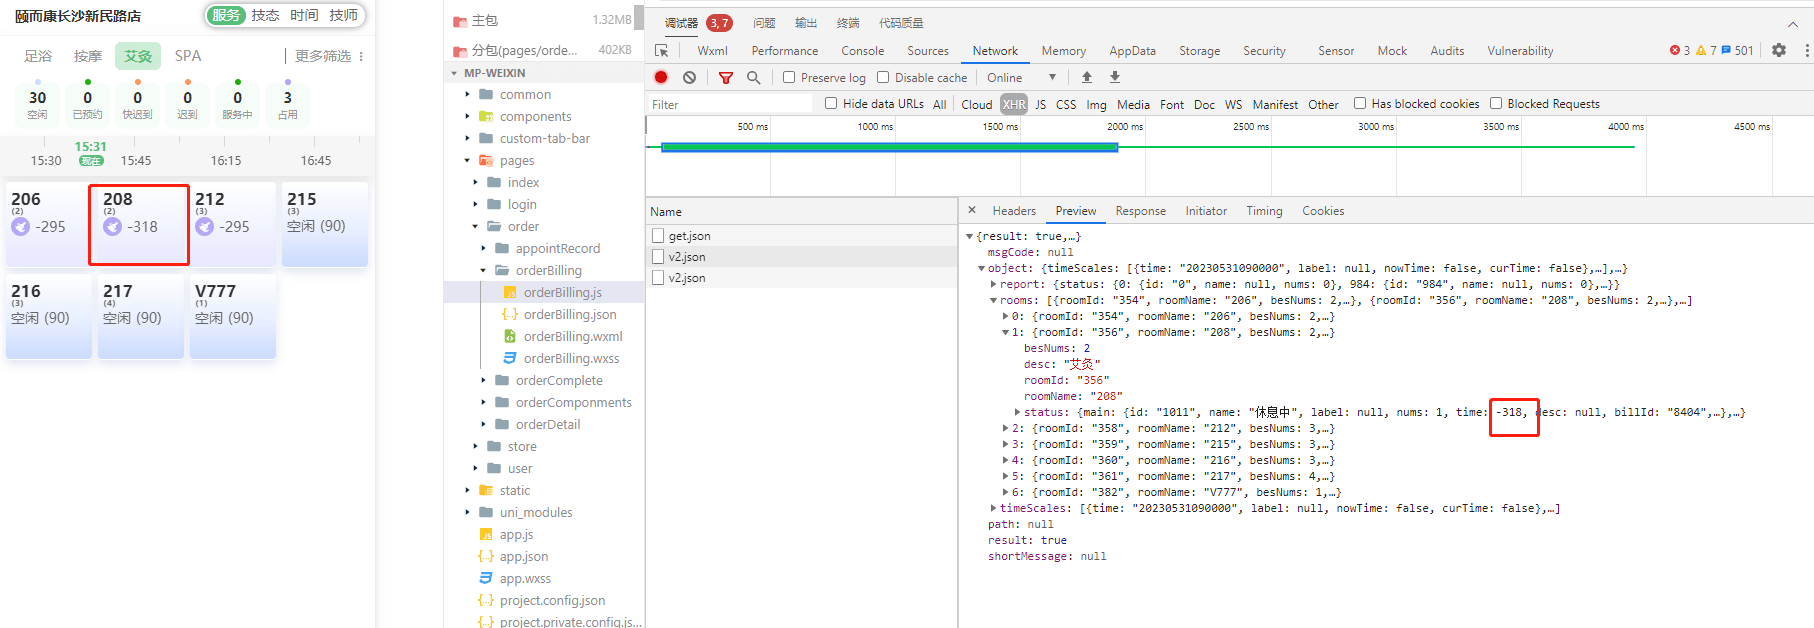The image size is (1814, 628).
Task: Collapse the debugger panel with chevron
Action: click(x=1792, y=23)
